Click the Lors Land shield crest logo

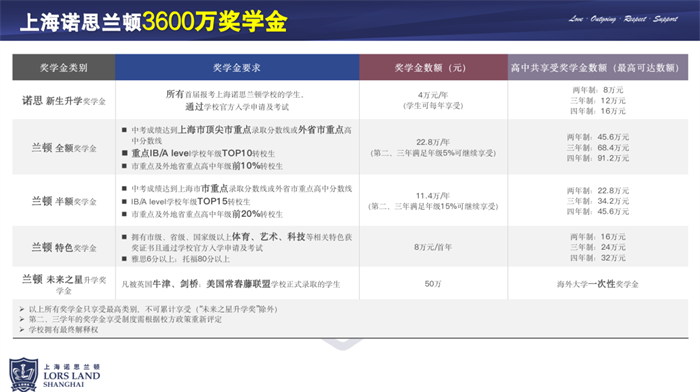click(24, 374)
